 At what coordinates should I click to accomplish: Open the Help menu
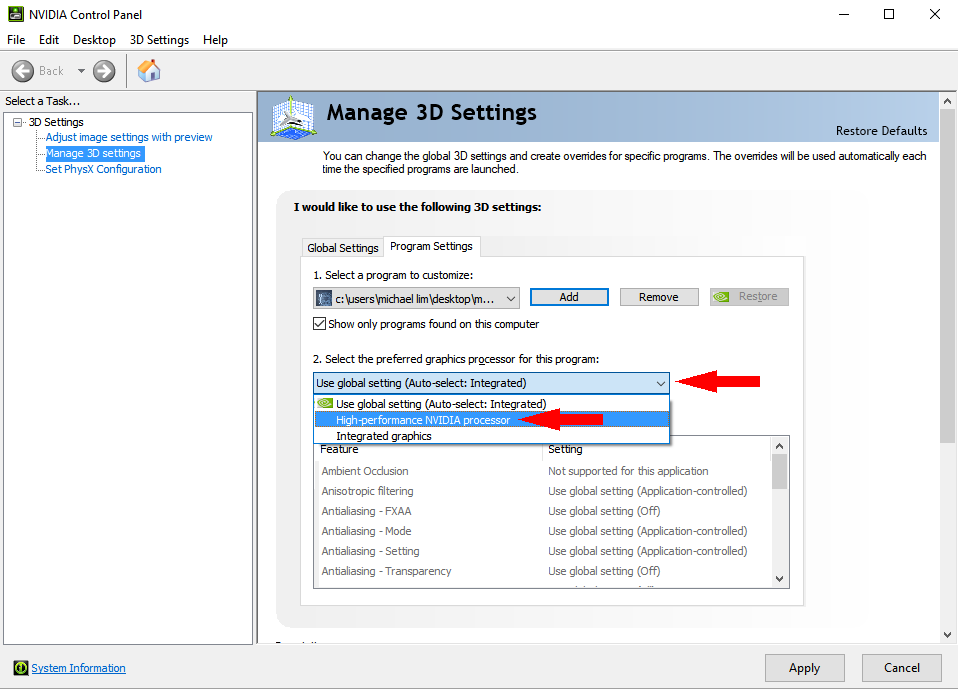pyautogui.click(x=215, y=40)
